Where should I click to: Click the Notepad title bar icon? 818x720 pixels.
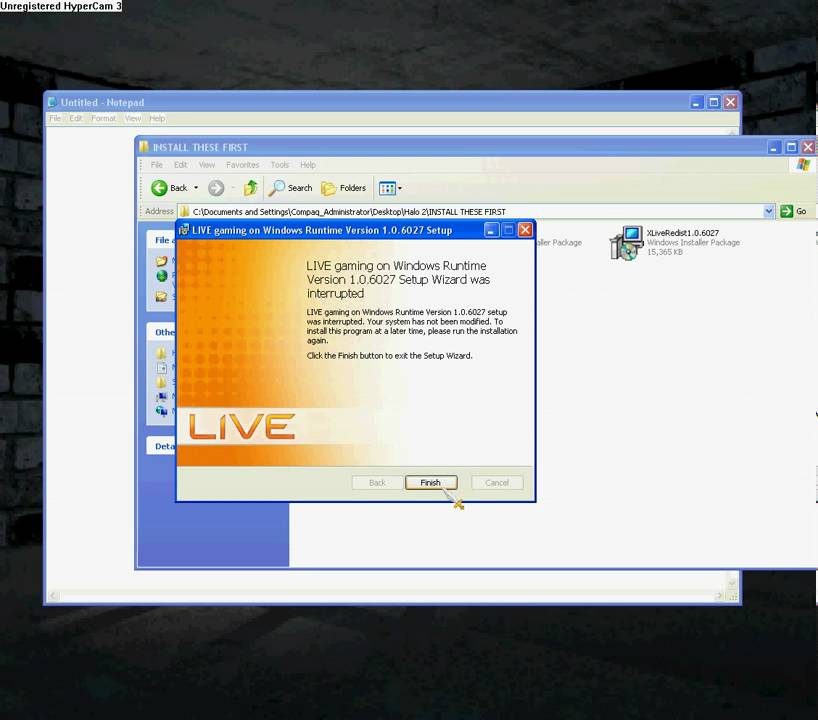coord(52,102)
